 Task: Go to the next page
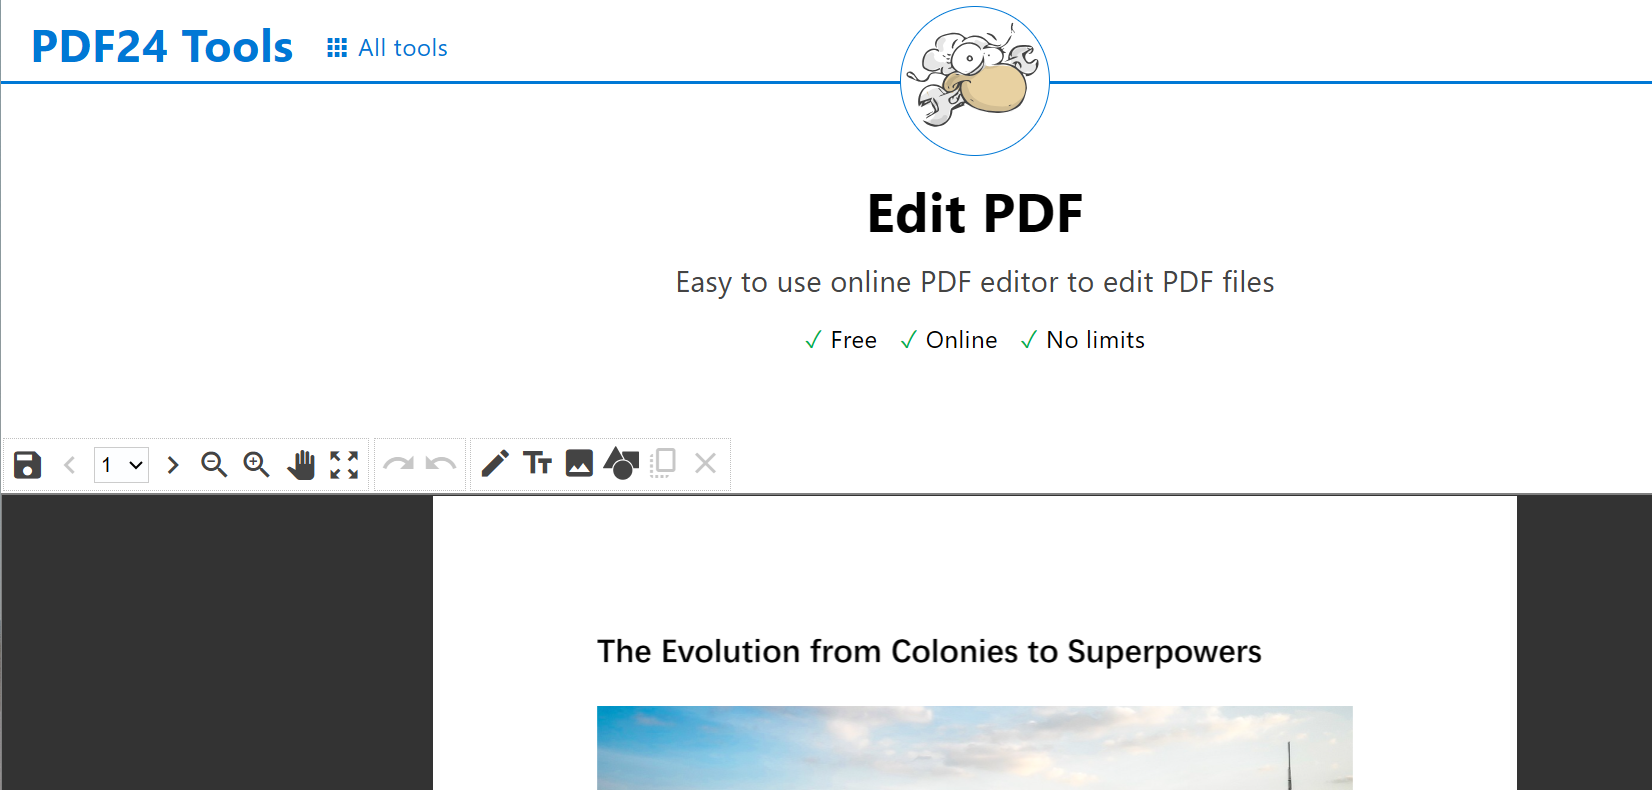173,464
